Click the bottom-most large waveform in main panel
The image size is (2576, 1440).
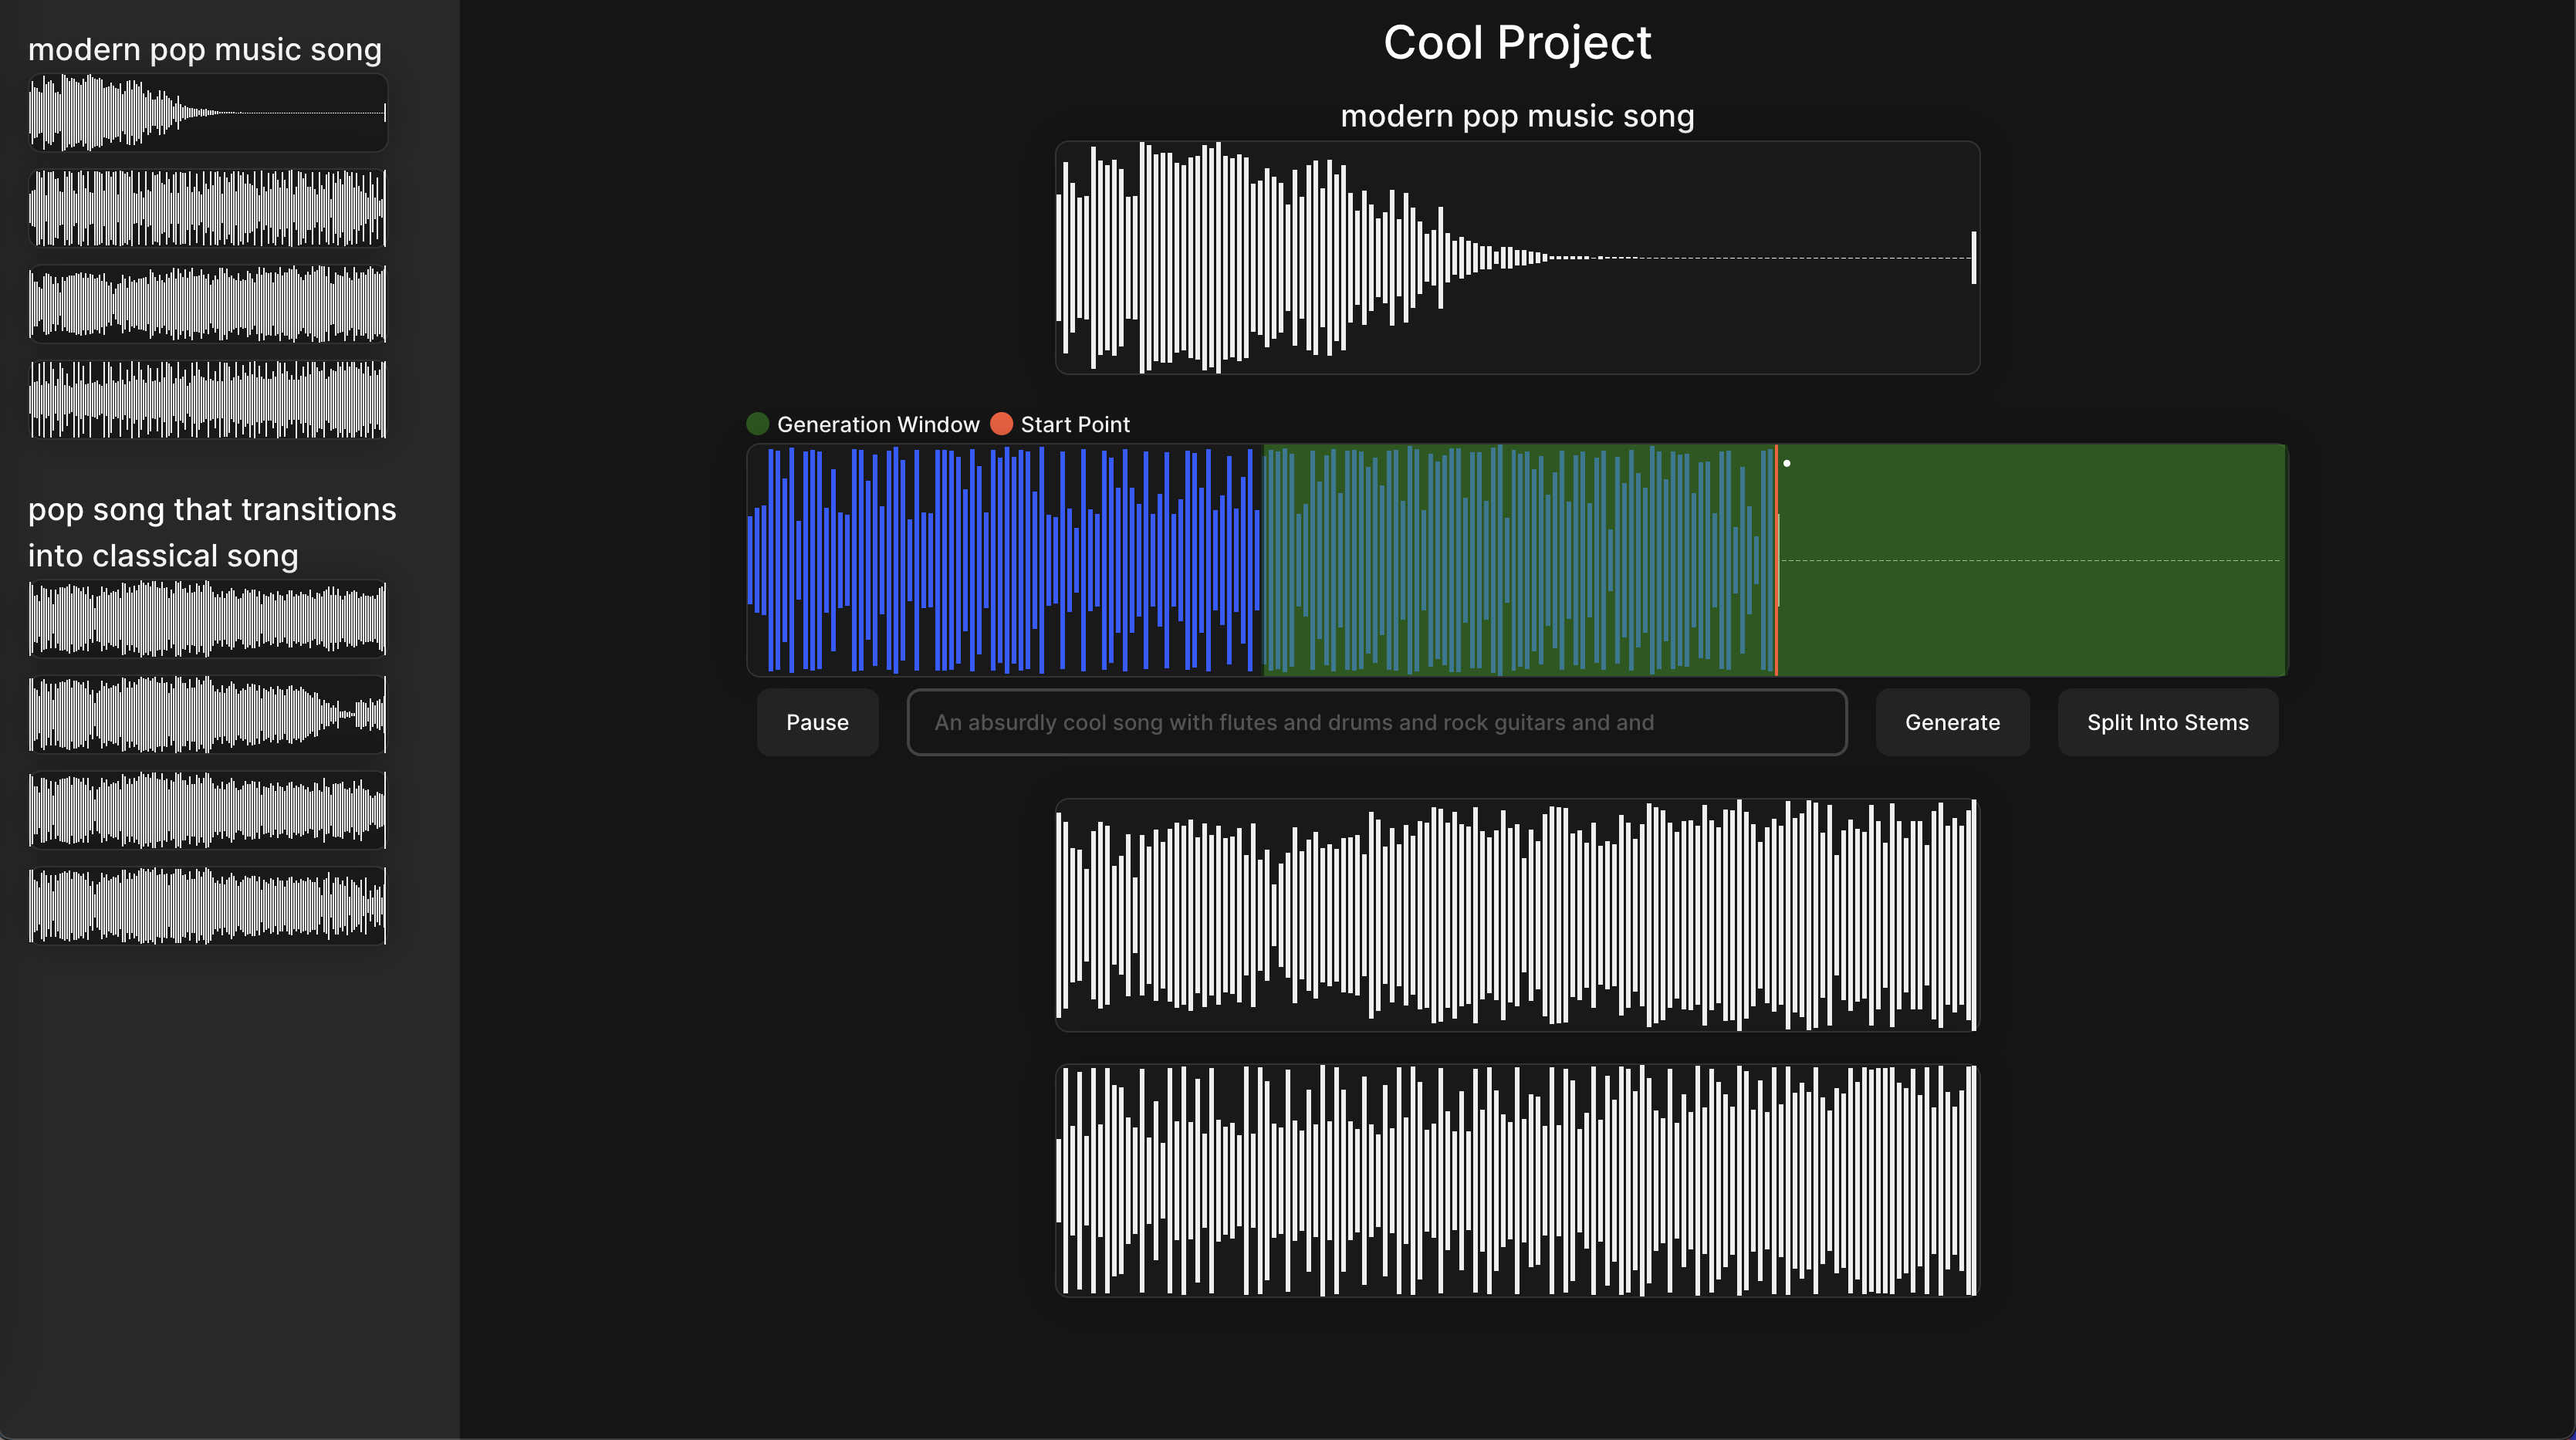pos(1517,1180)
